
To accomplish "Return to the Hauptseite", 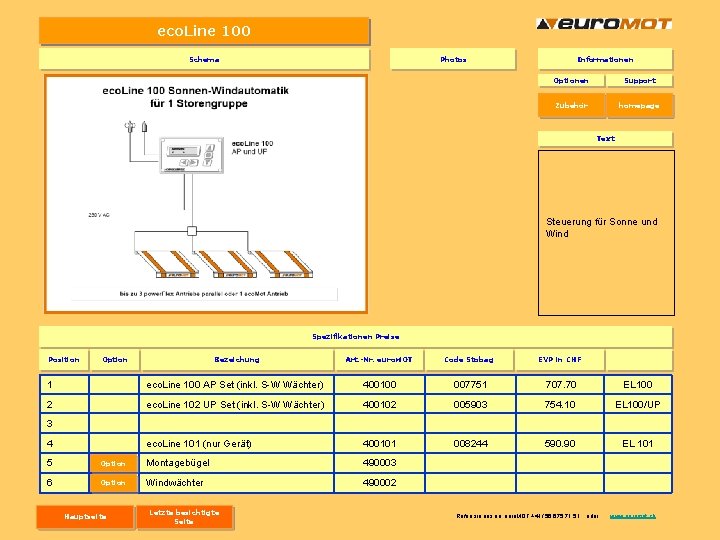I will point(85,517).
